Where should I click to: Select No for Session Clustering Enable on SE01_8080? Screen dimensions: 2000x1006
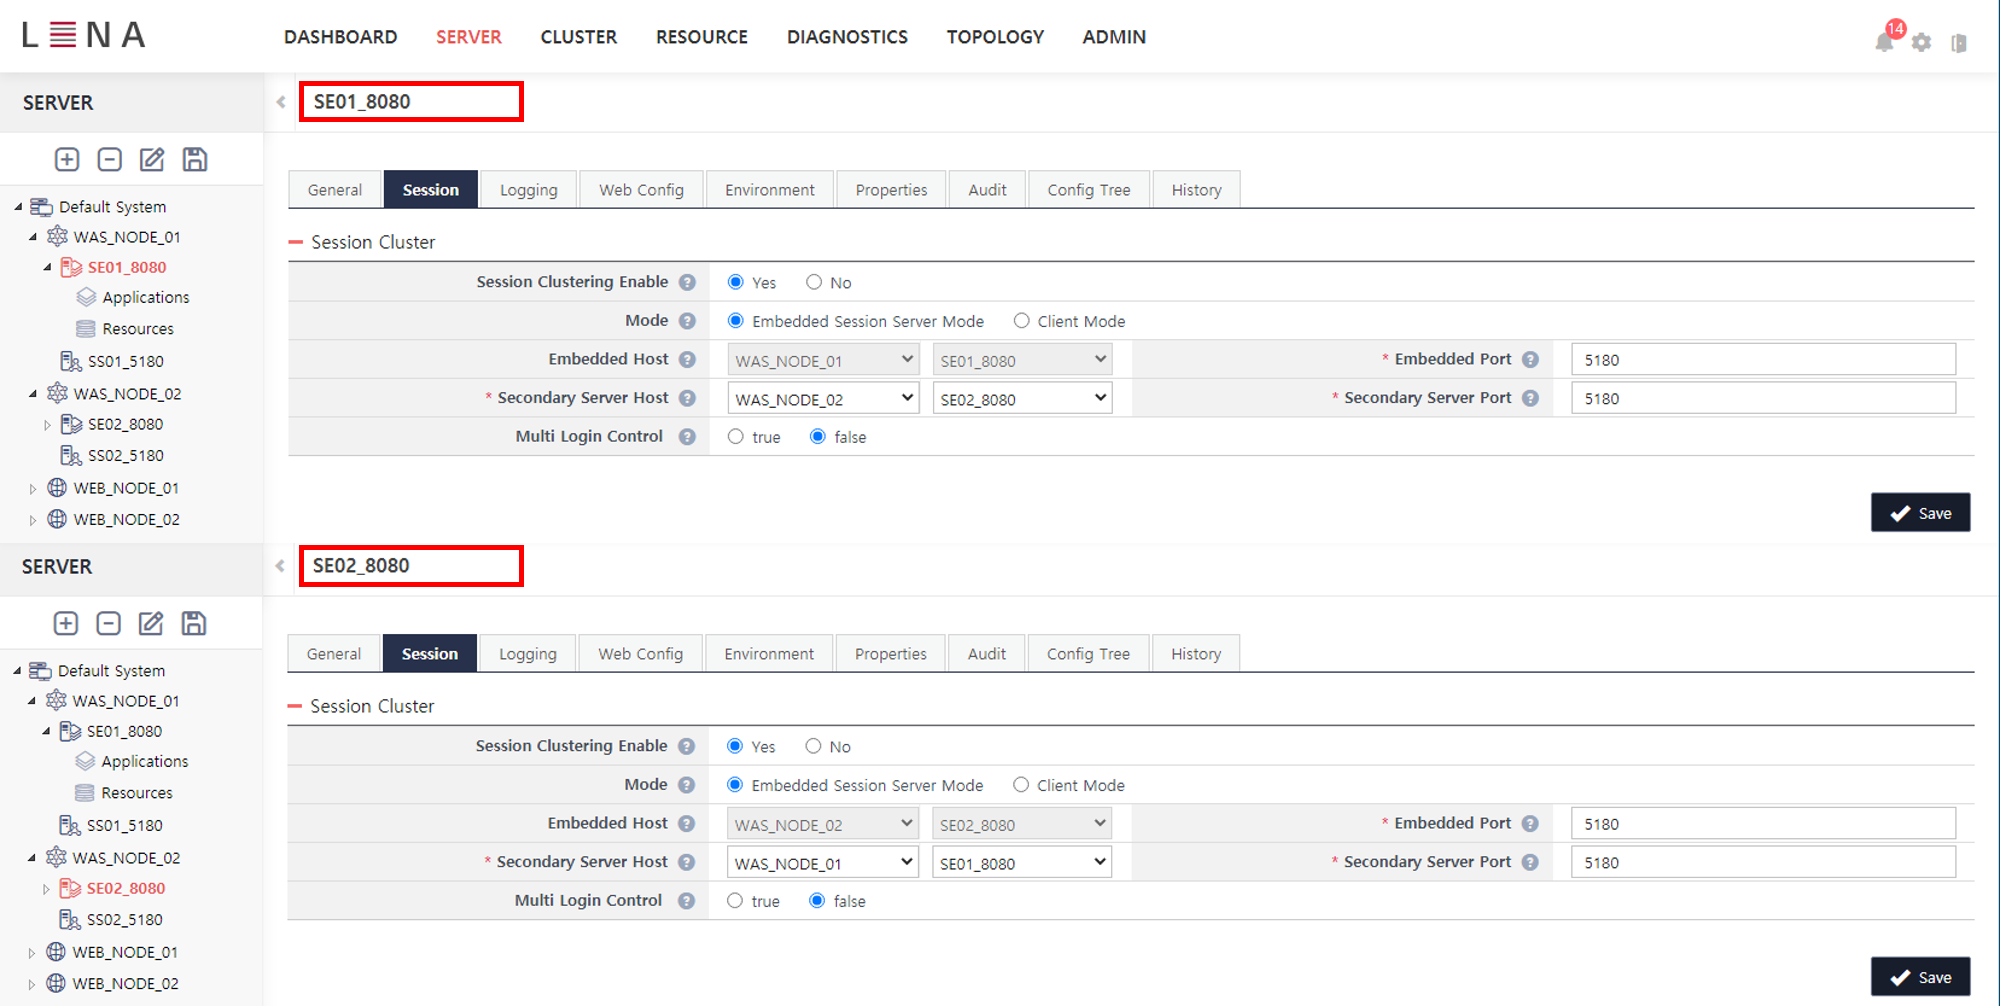[814, 283]
